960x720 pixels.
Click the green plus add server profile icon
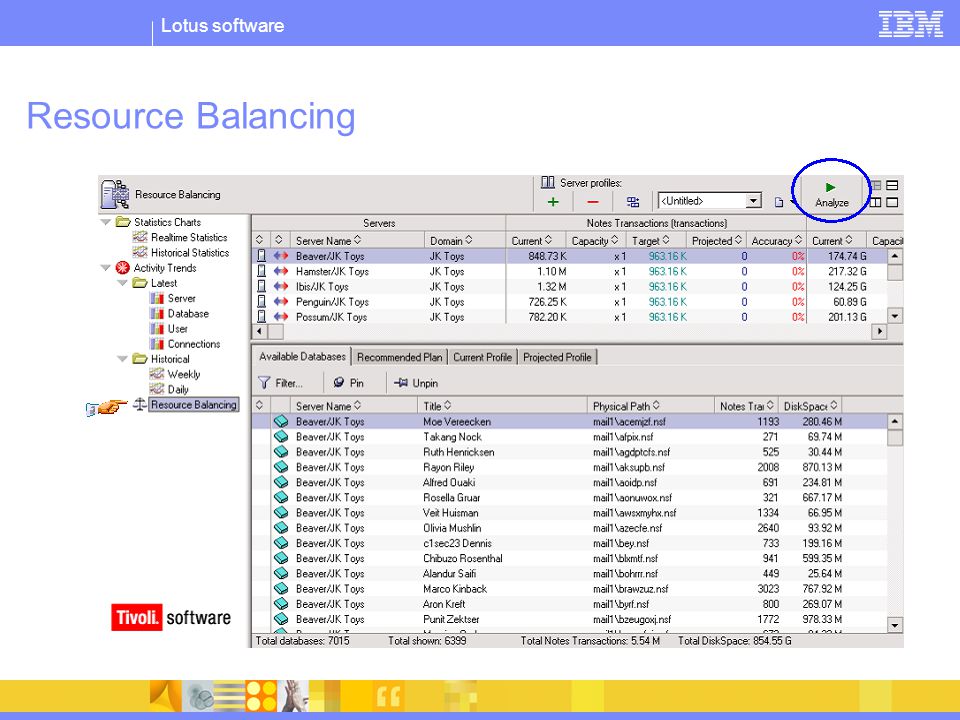pyautogui.click(x=553, y=201)
